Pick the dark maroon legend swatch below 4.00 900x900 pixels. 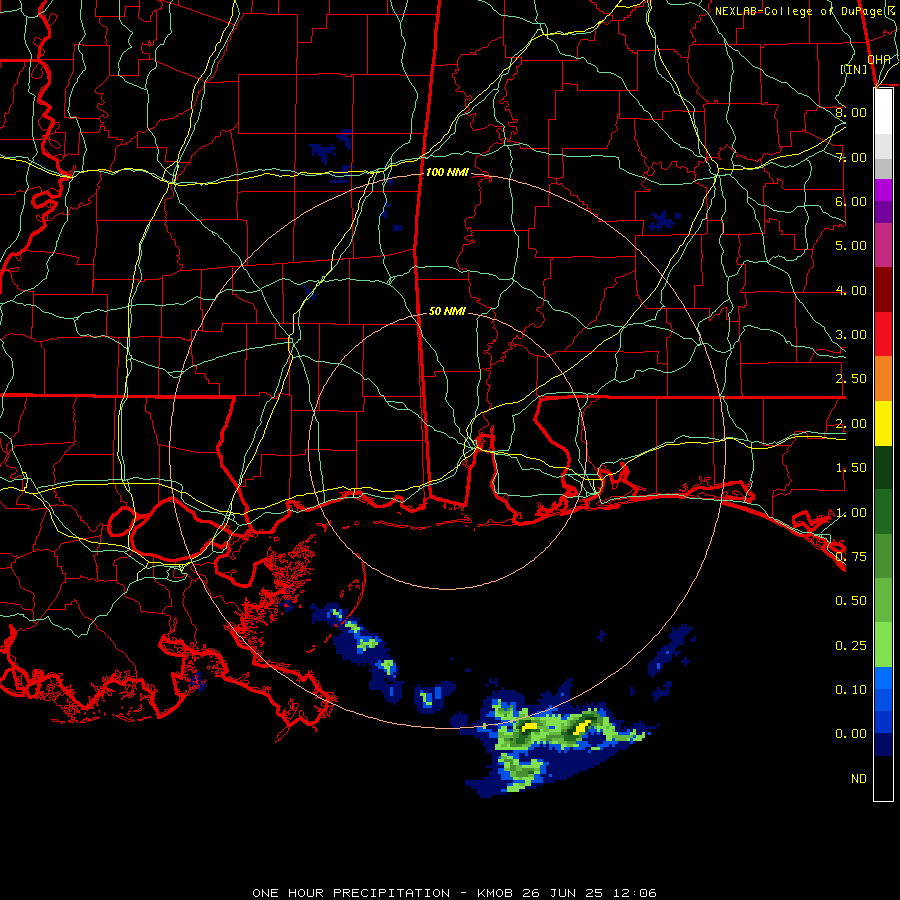(883, 290)
